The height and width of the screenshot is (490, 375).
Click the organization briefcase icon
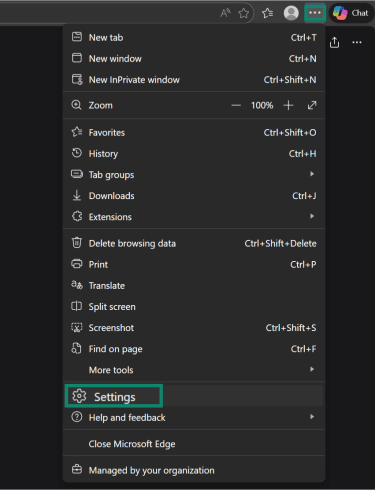[77, 469]
